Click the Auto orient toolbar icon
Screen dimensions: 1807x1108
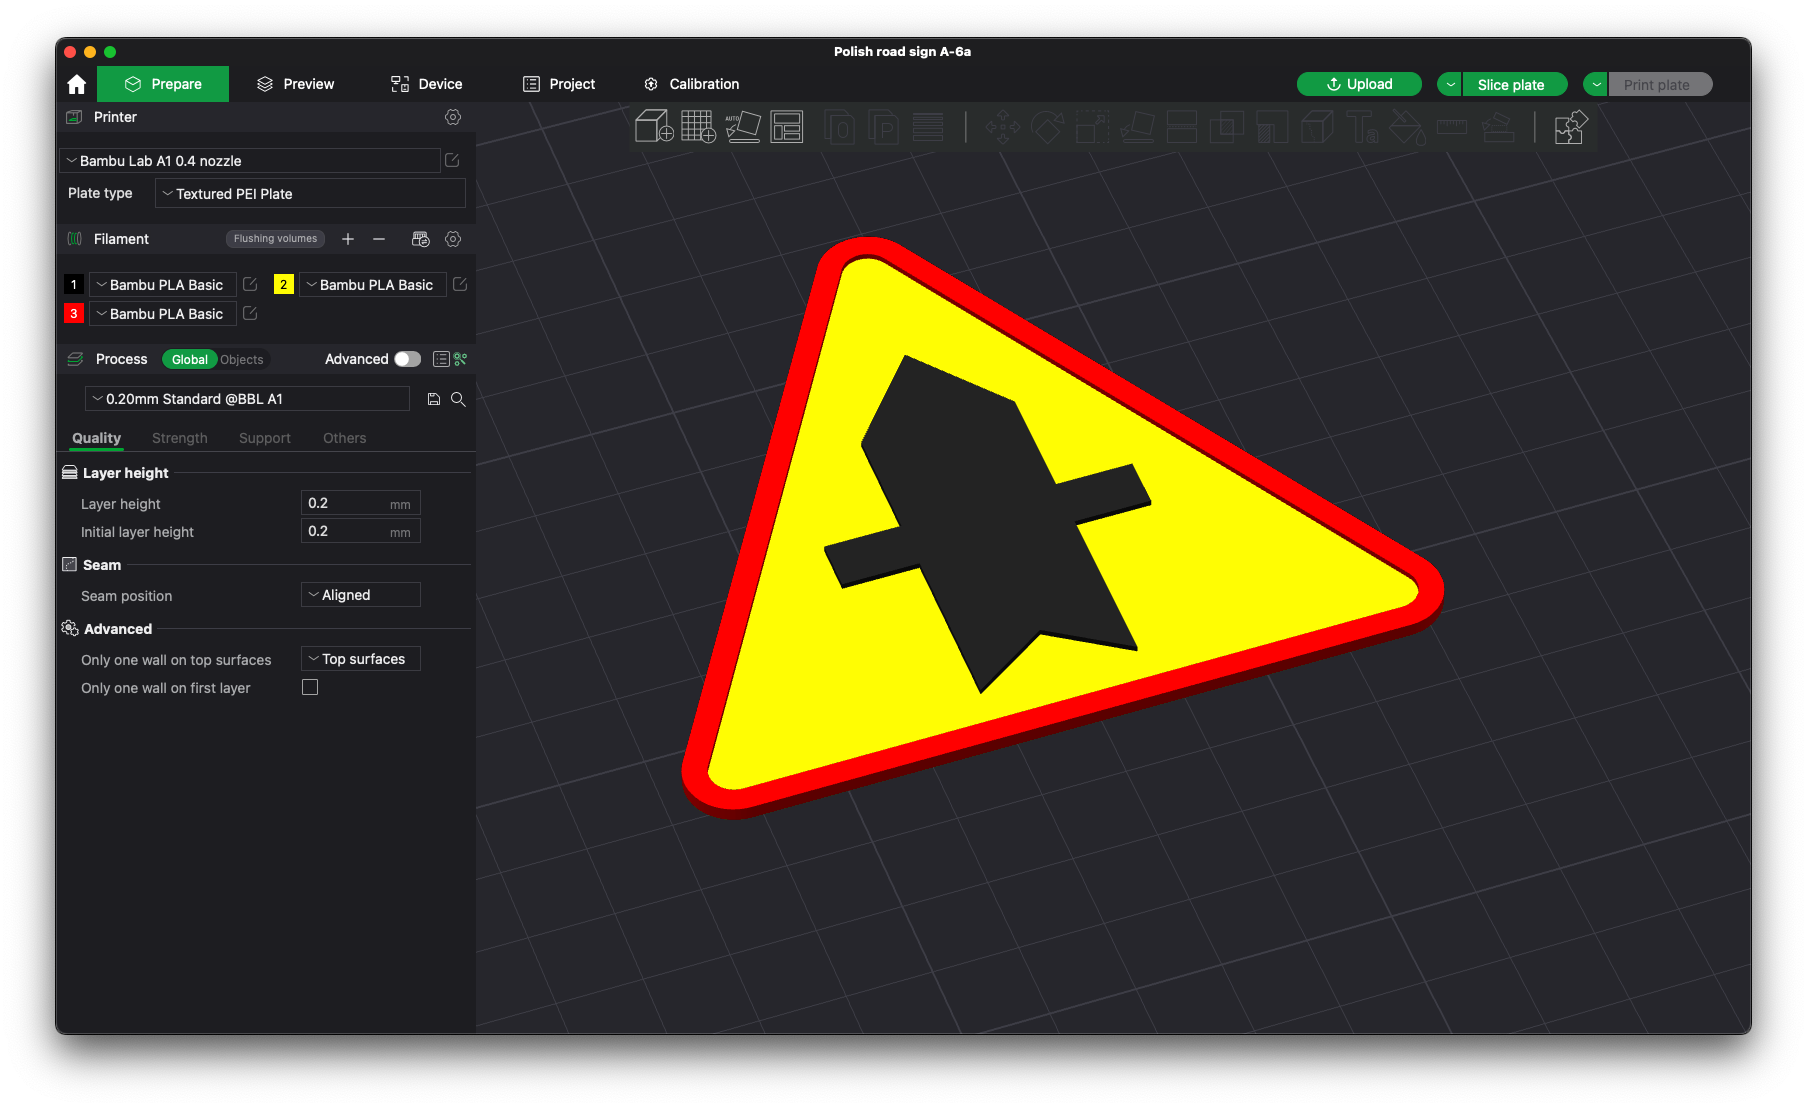click(742, 127)
